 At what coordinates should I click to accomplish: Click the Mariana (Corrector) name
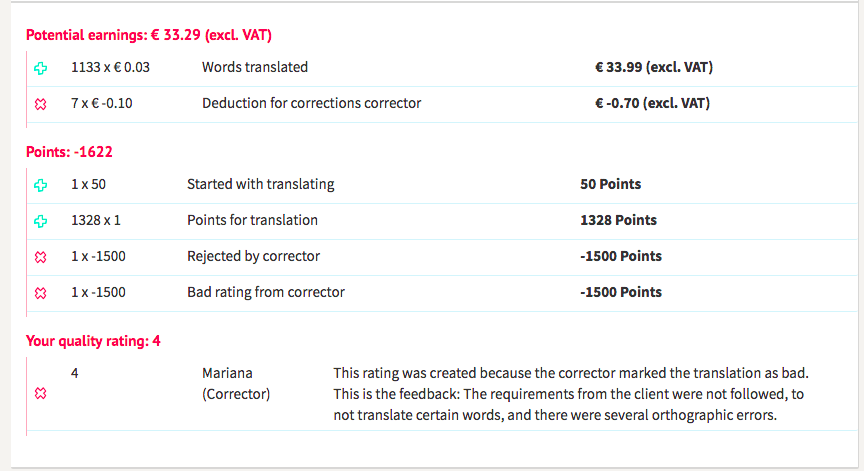point(236,383)
